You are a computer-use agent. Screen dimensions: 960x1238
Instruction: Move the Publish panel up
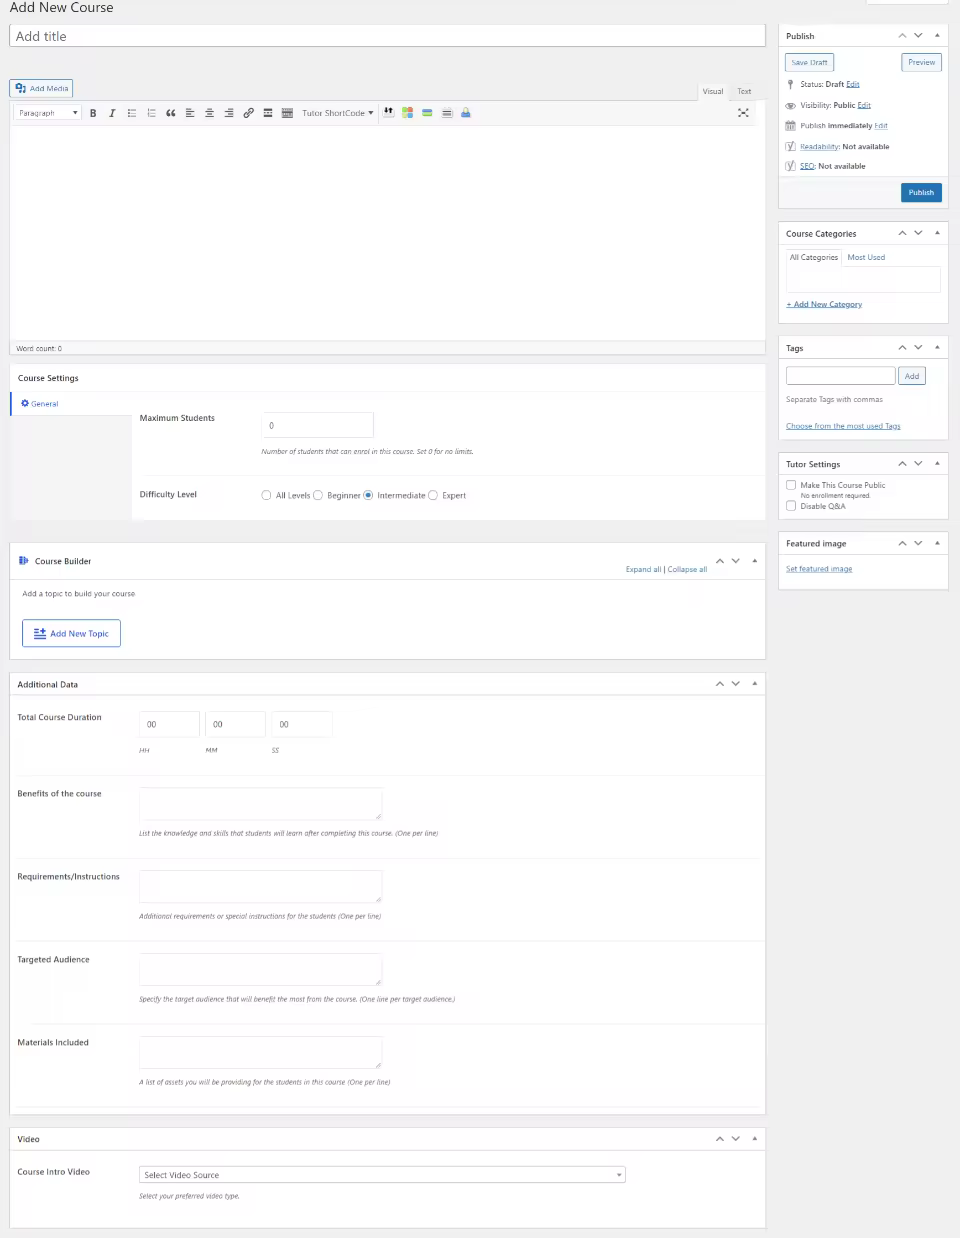[x=902, y=36]
